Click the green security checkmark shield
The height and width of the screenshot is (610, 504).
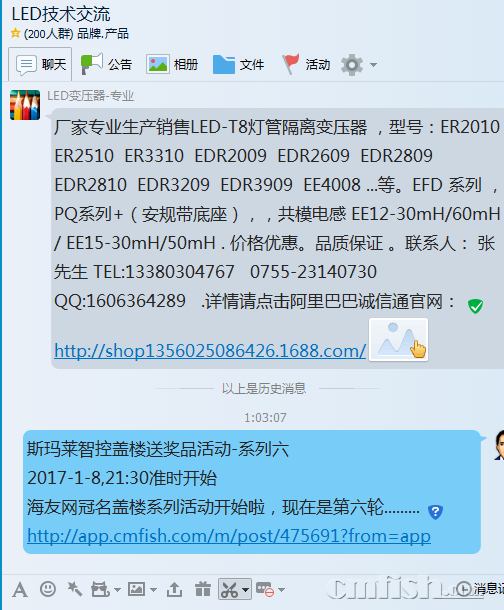coord(475,306)
